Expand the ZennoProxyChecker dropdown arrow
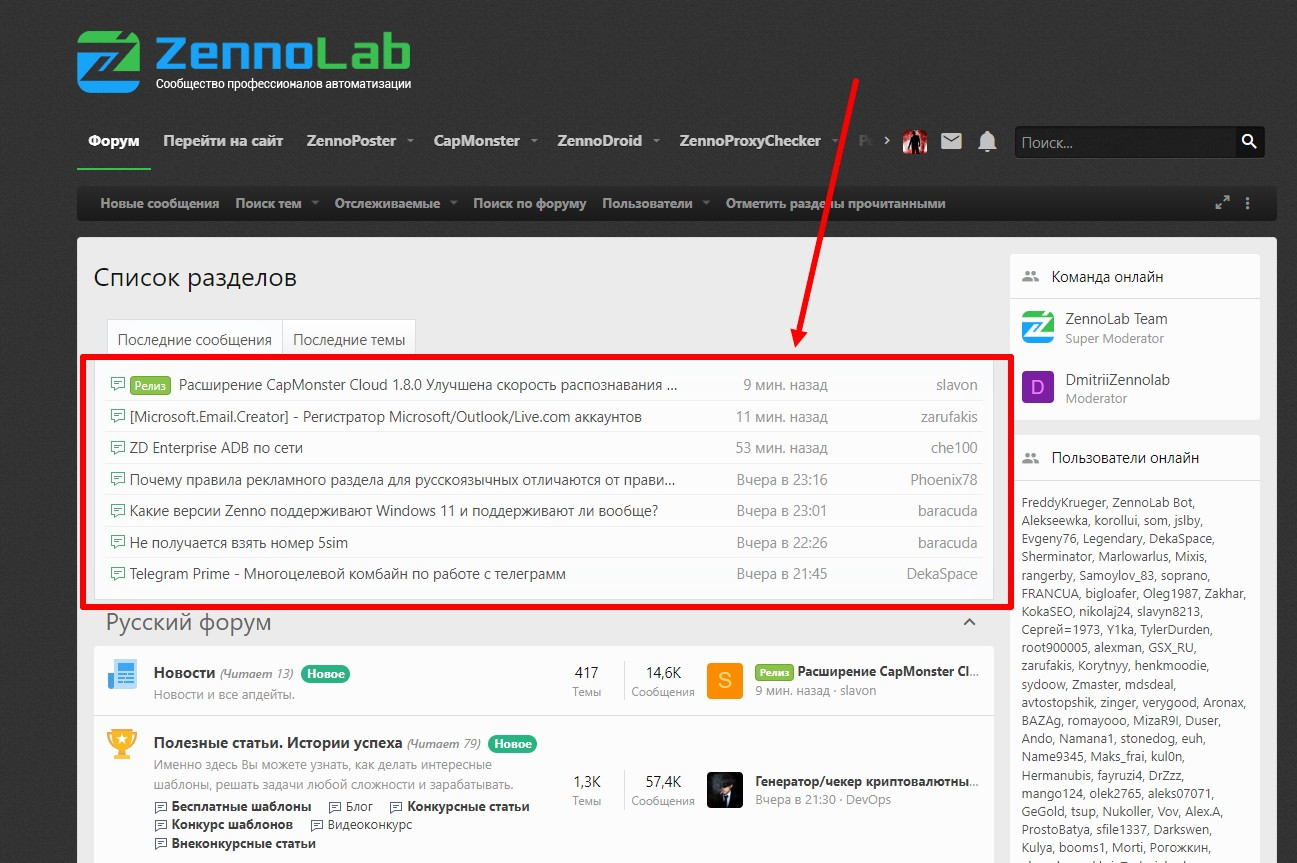 pos(835,141)
